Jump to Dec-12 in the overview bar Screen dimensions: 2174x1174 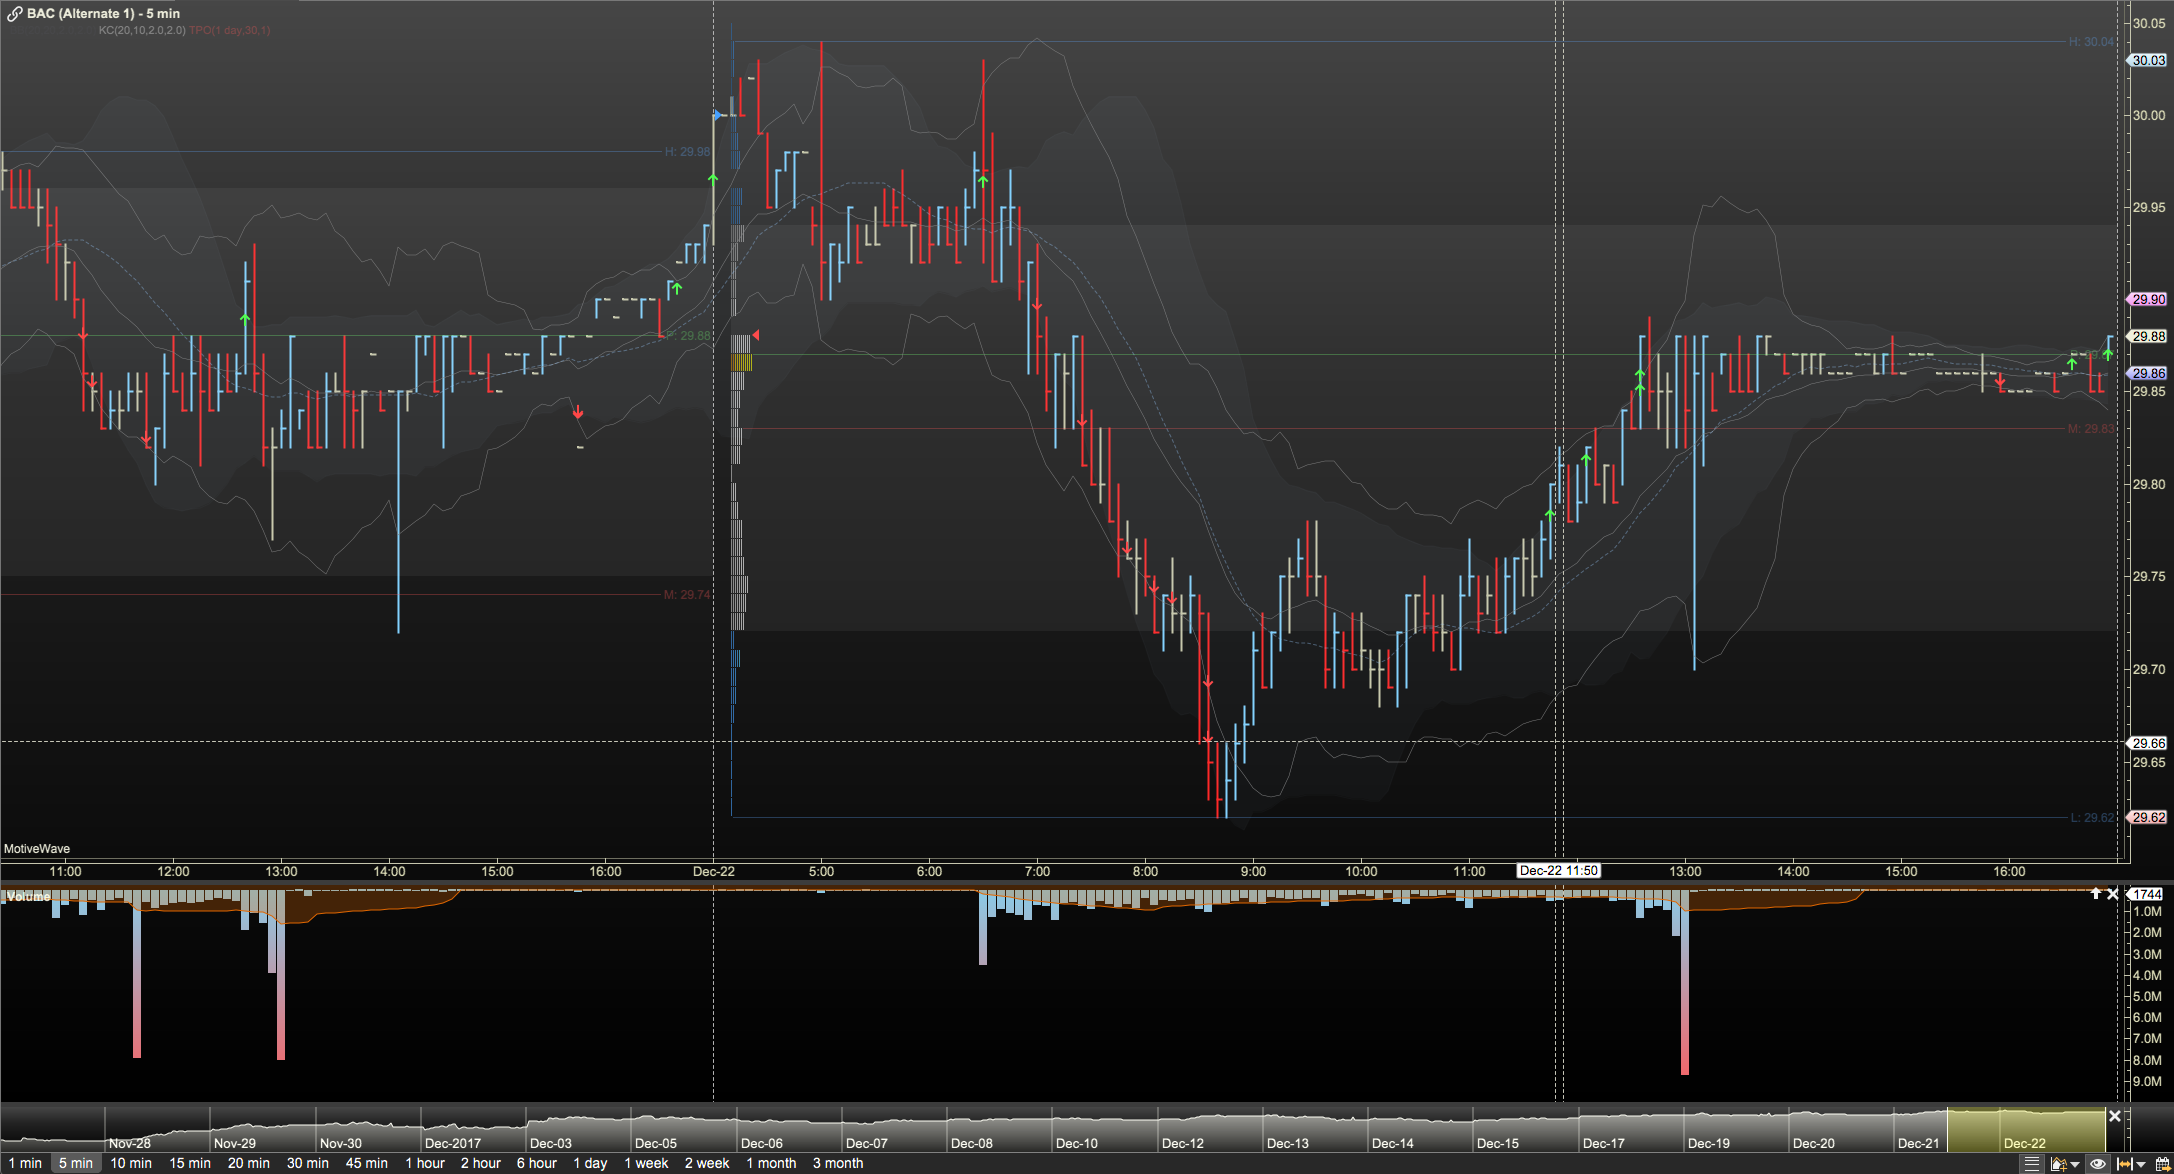pos(1183,1143)
